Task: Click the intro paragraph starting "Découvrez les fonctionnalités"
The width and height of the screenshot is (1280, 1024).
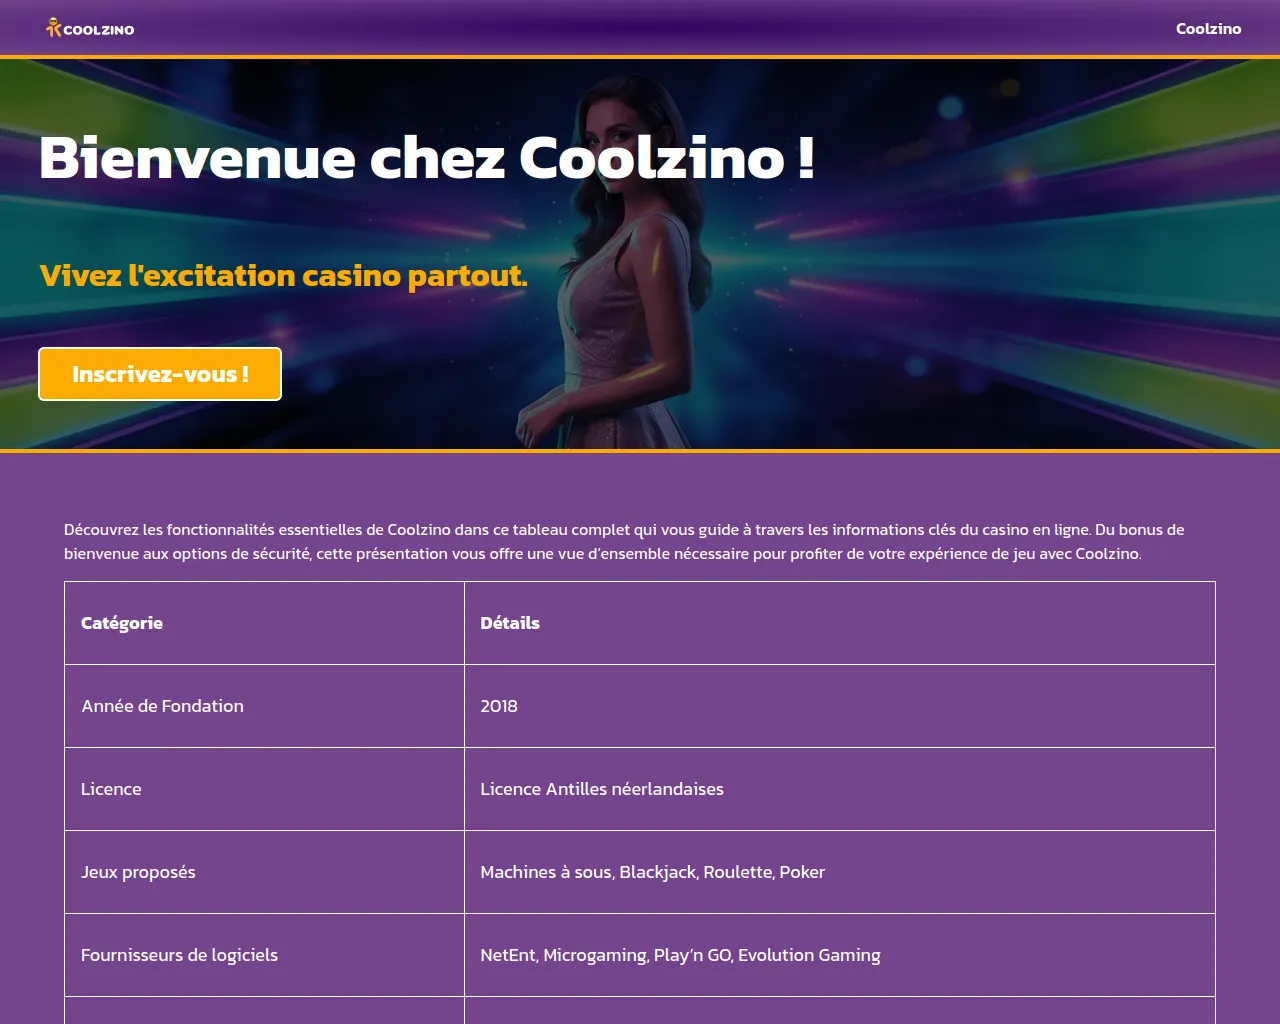Action: (640, 541)
